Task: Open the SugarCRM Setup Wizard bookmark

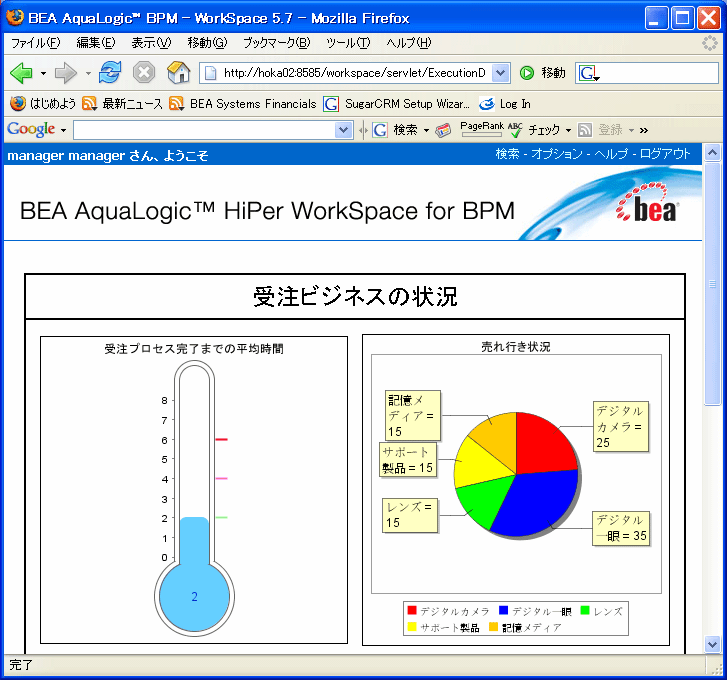Action: 396,104
